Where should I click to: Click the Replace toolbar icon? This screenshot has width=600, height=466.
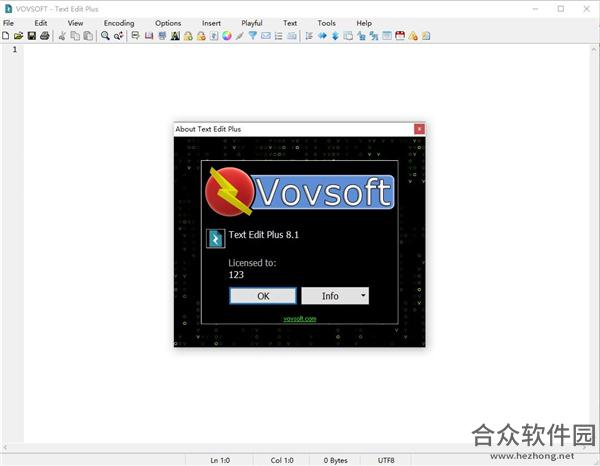(119, 36)
